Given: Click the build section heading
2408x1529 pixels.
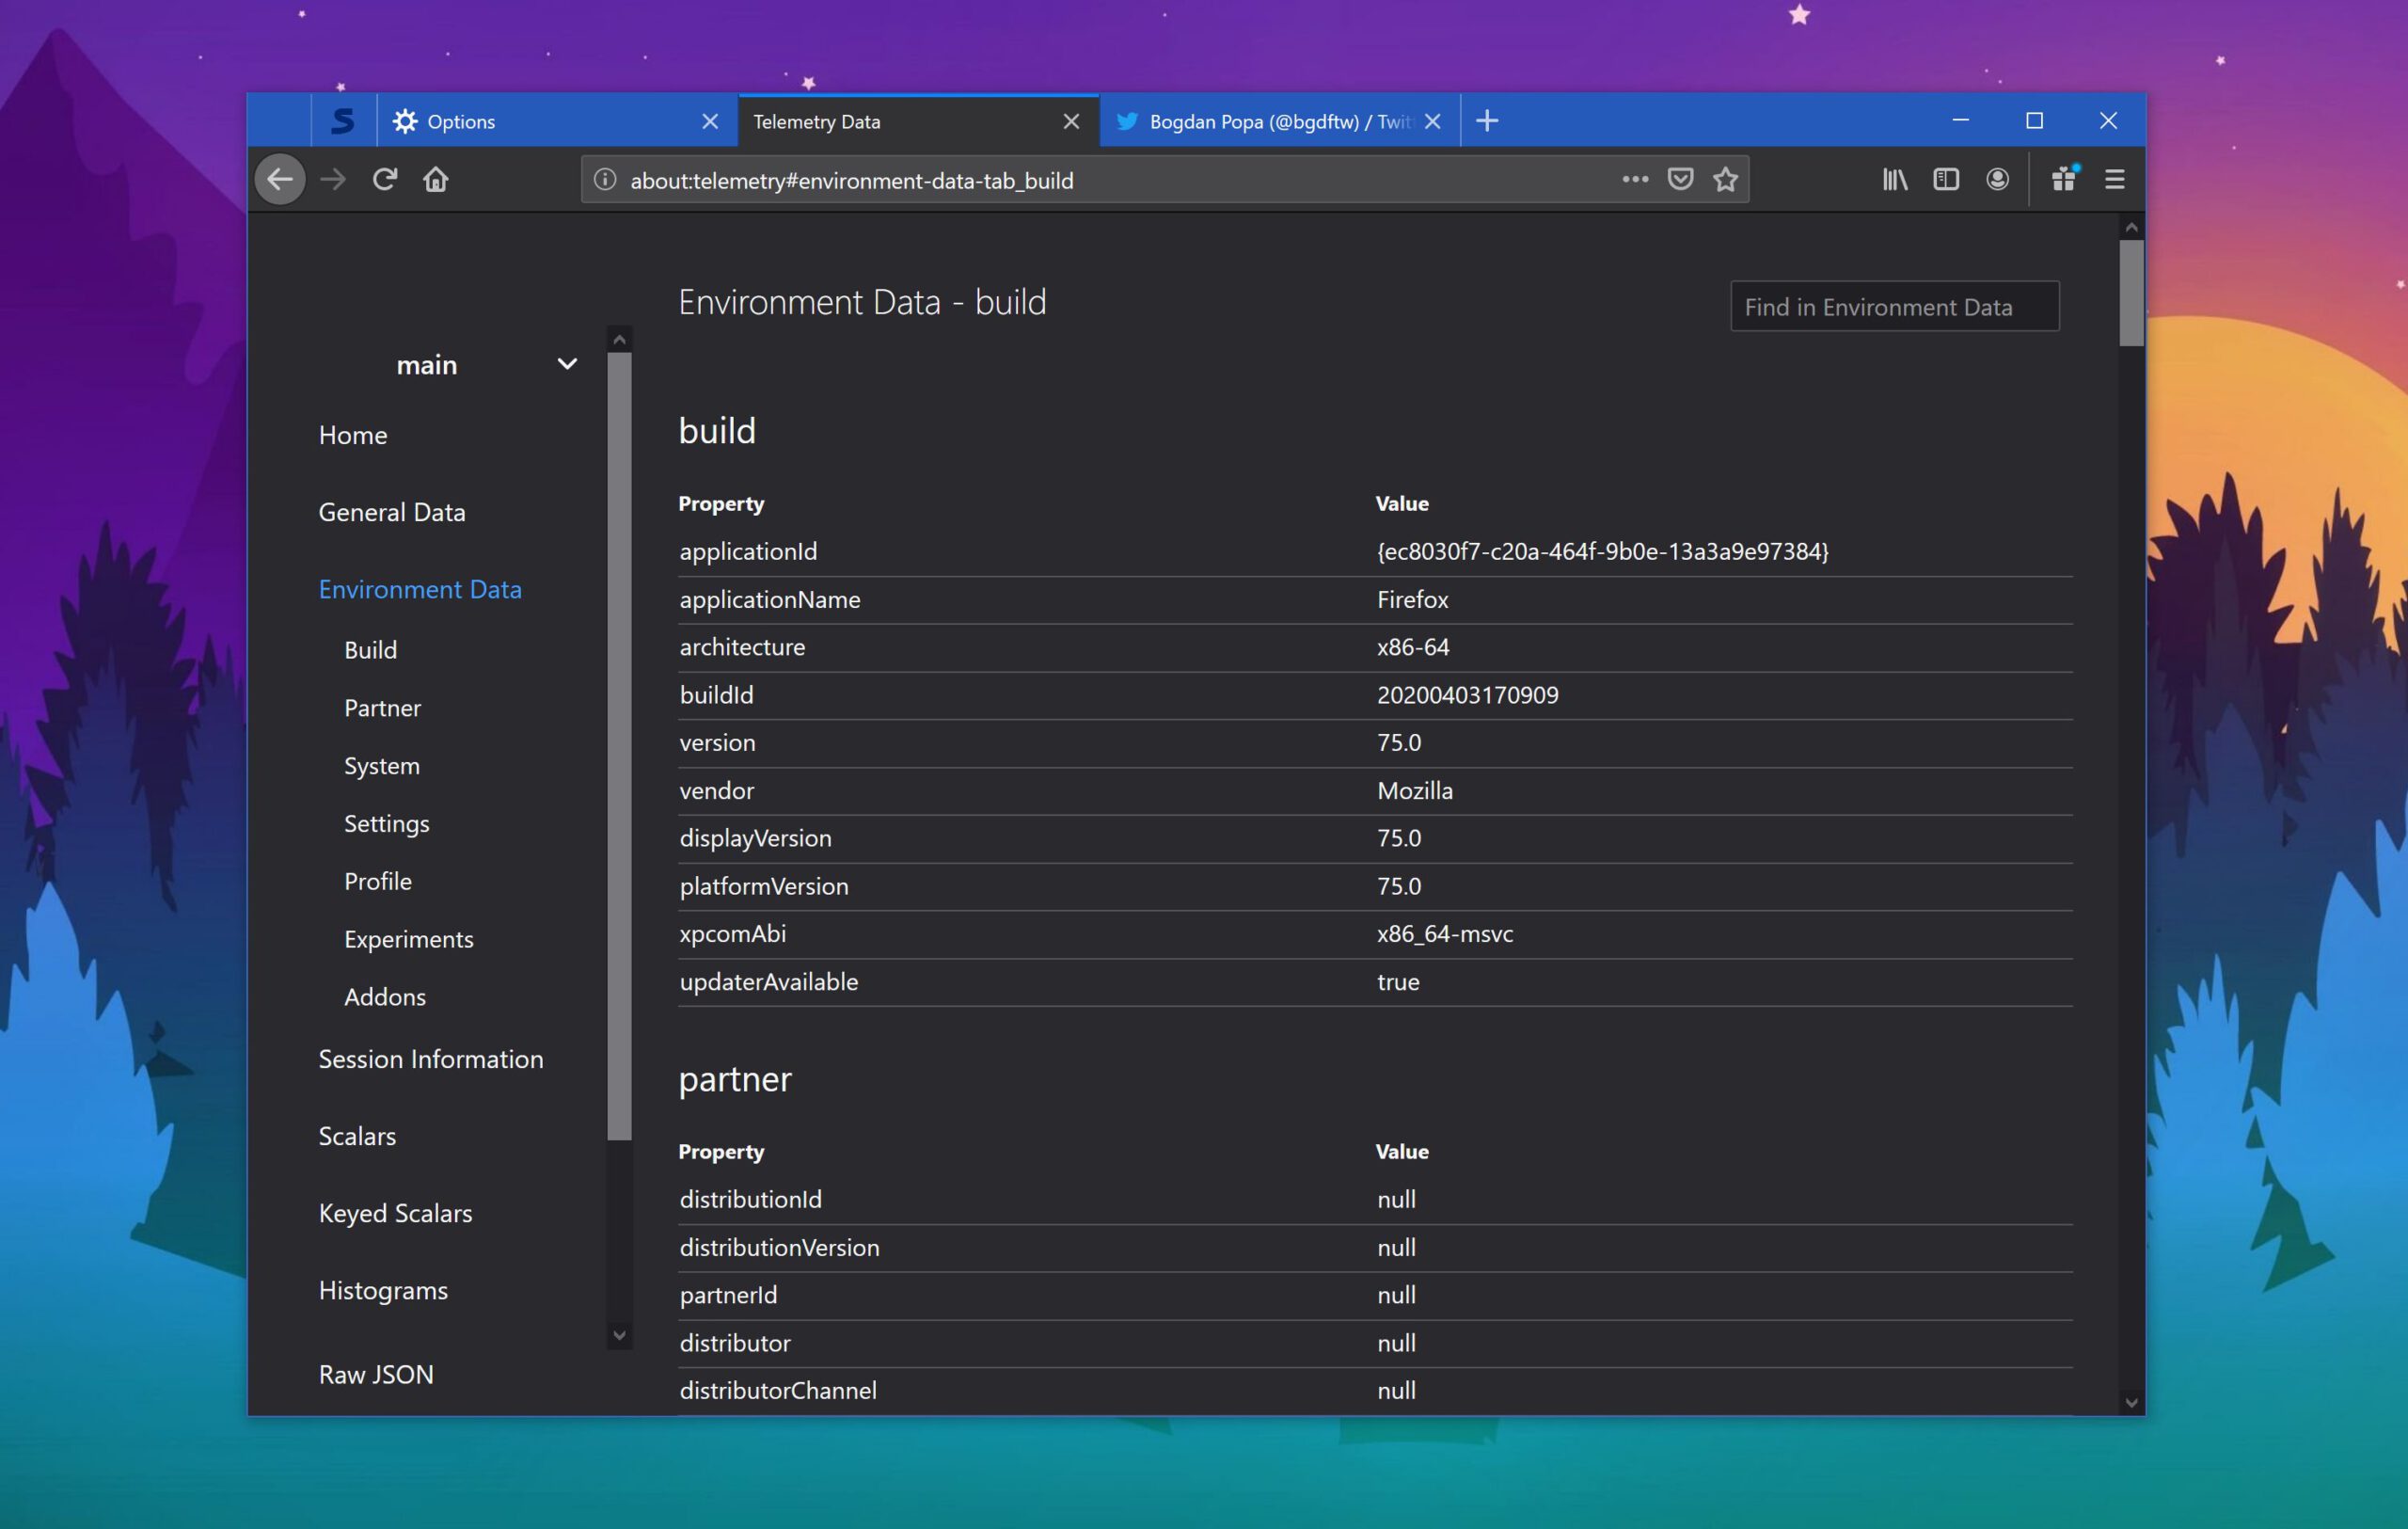Looking at the screenshot, I should pyautogui.click(x=717, y=431).
